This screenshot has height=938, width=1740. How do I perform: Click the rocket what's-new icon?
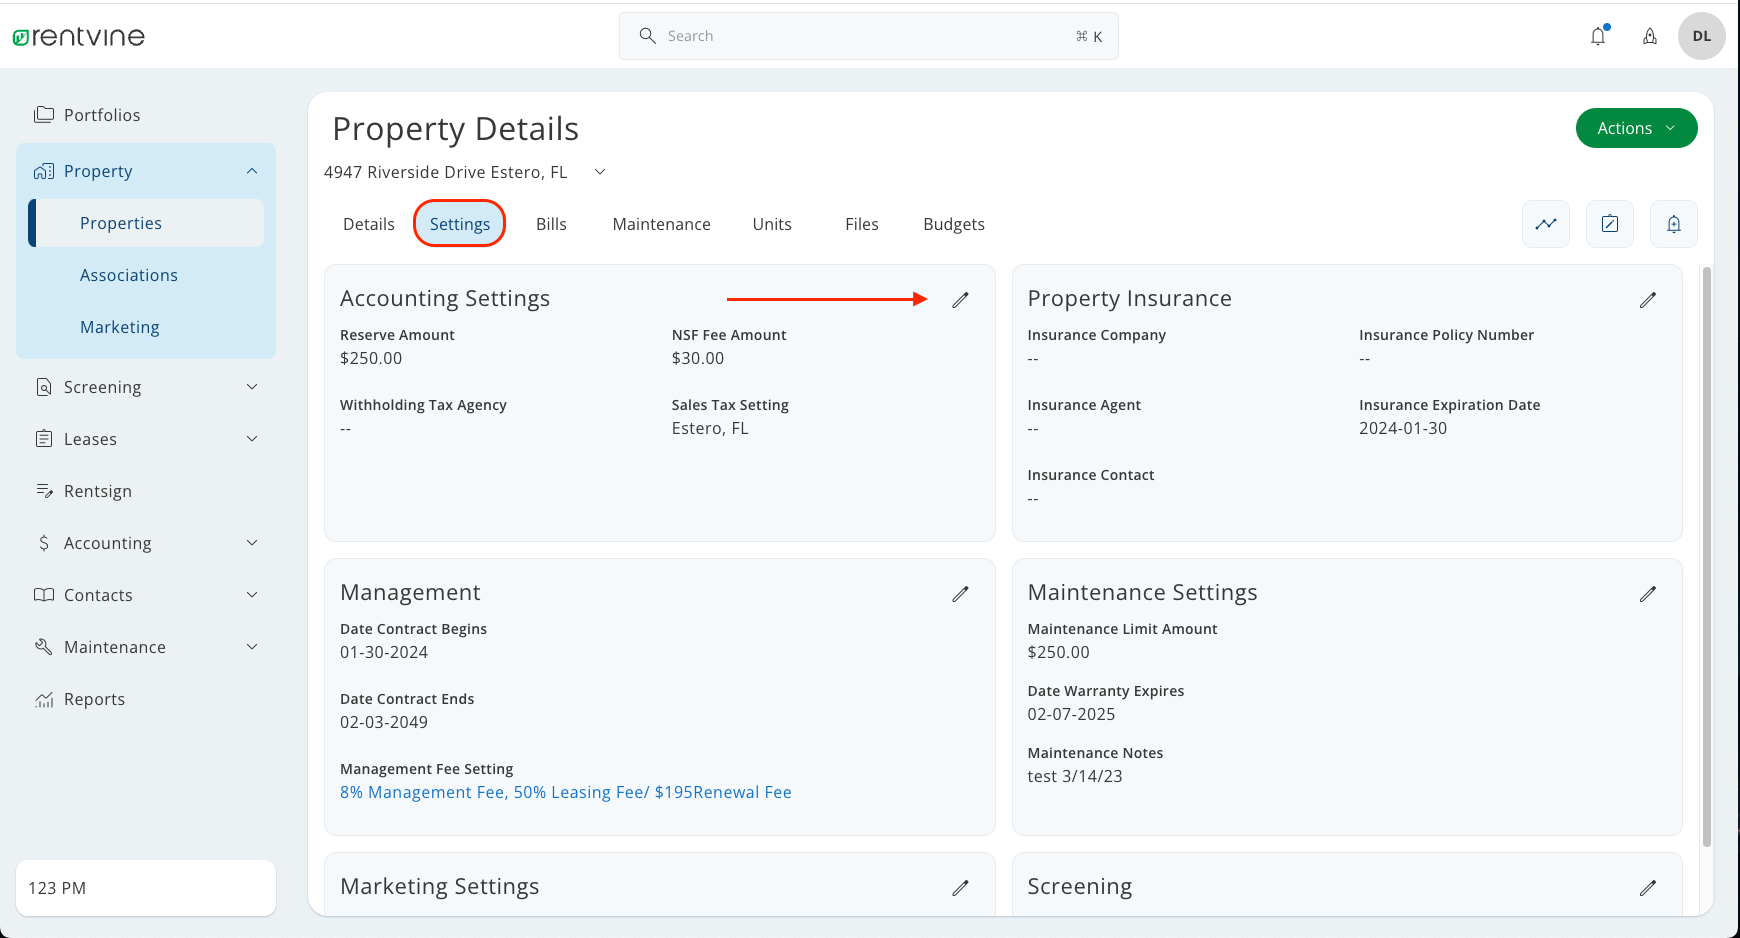[x=1650, y=35]
